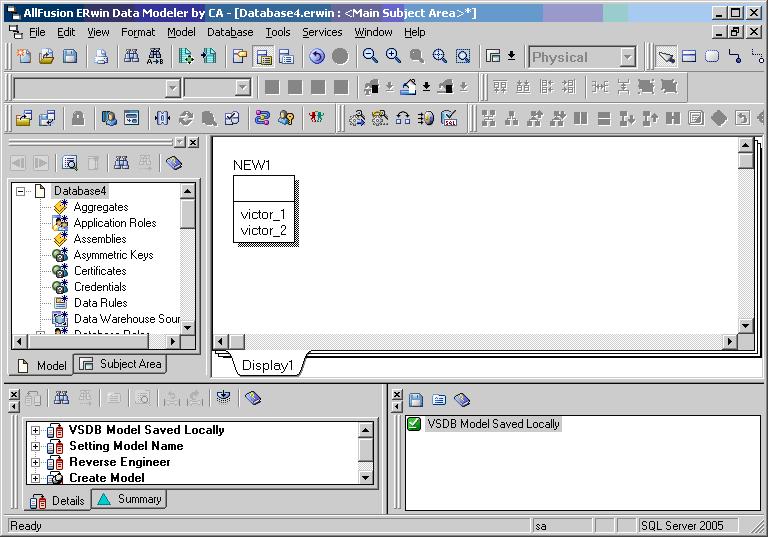The width and height of the screenshot is (768, 537).
Task: Expand VSDB Model Saved Locally log entry
Action: [x=35, y=430]
